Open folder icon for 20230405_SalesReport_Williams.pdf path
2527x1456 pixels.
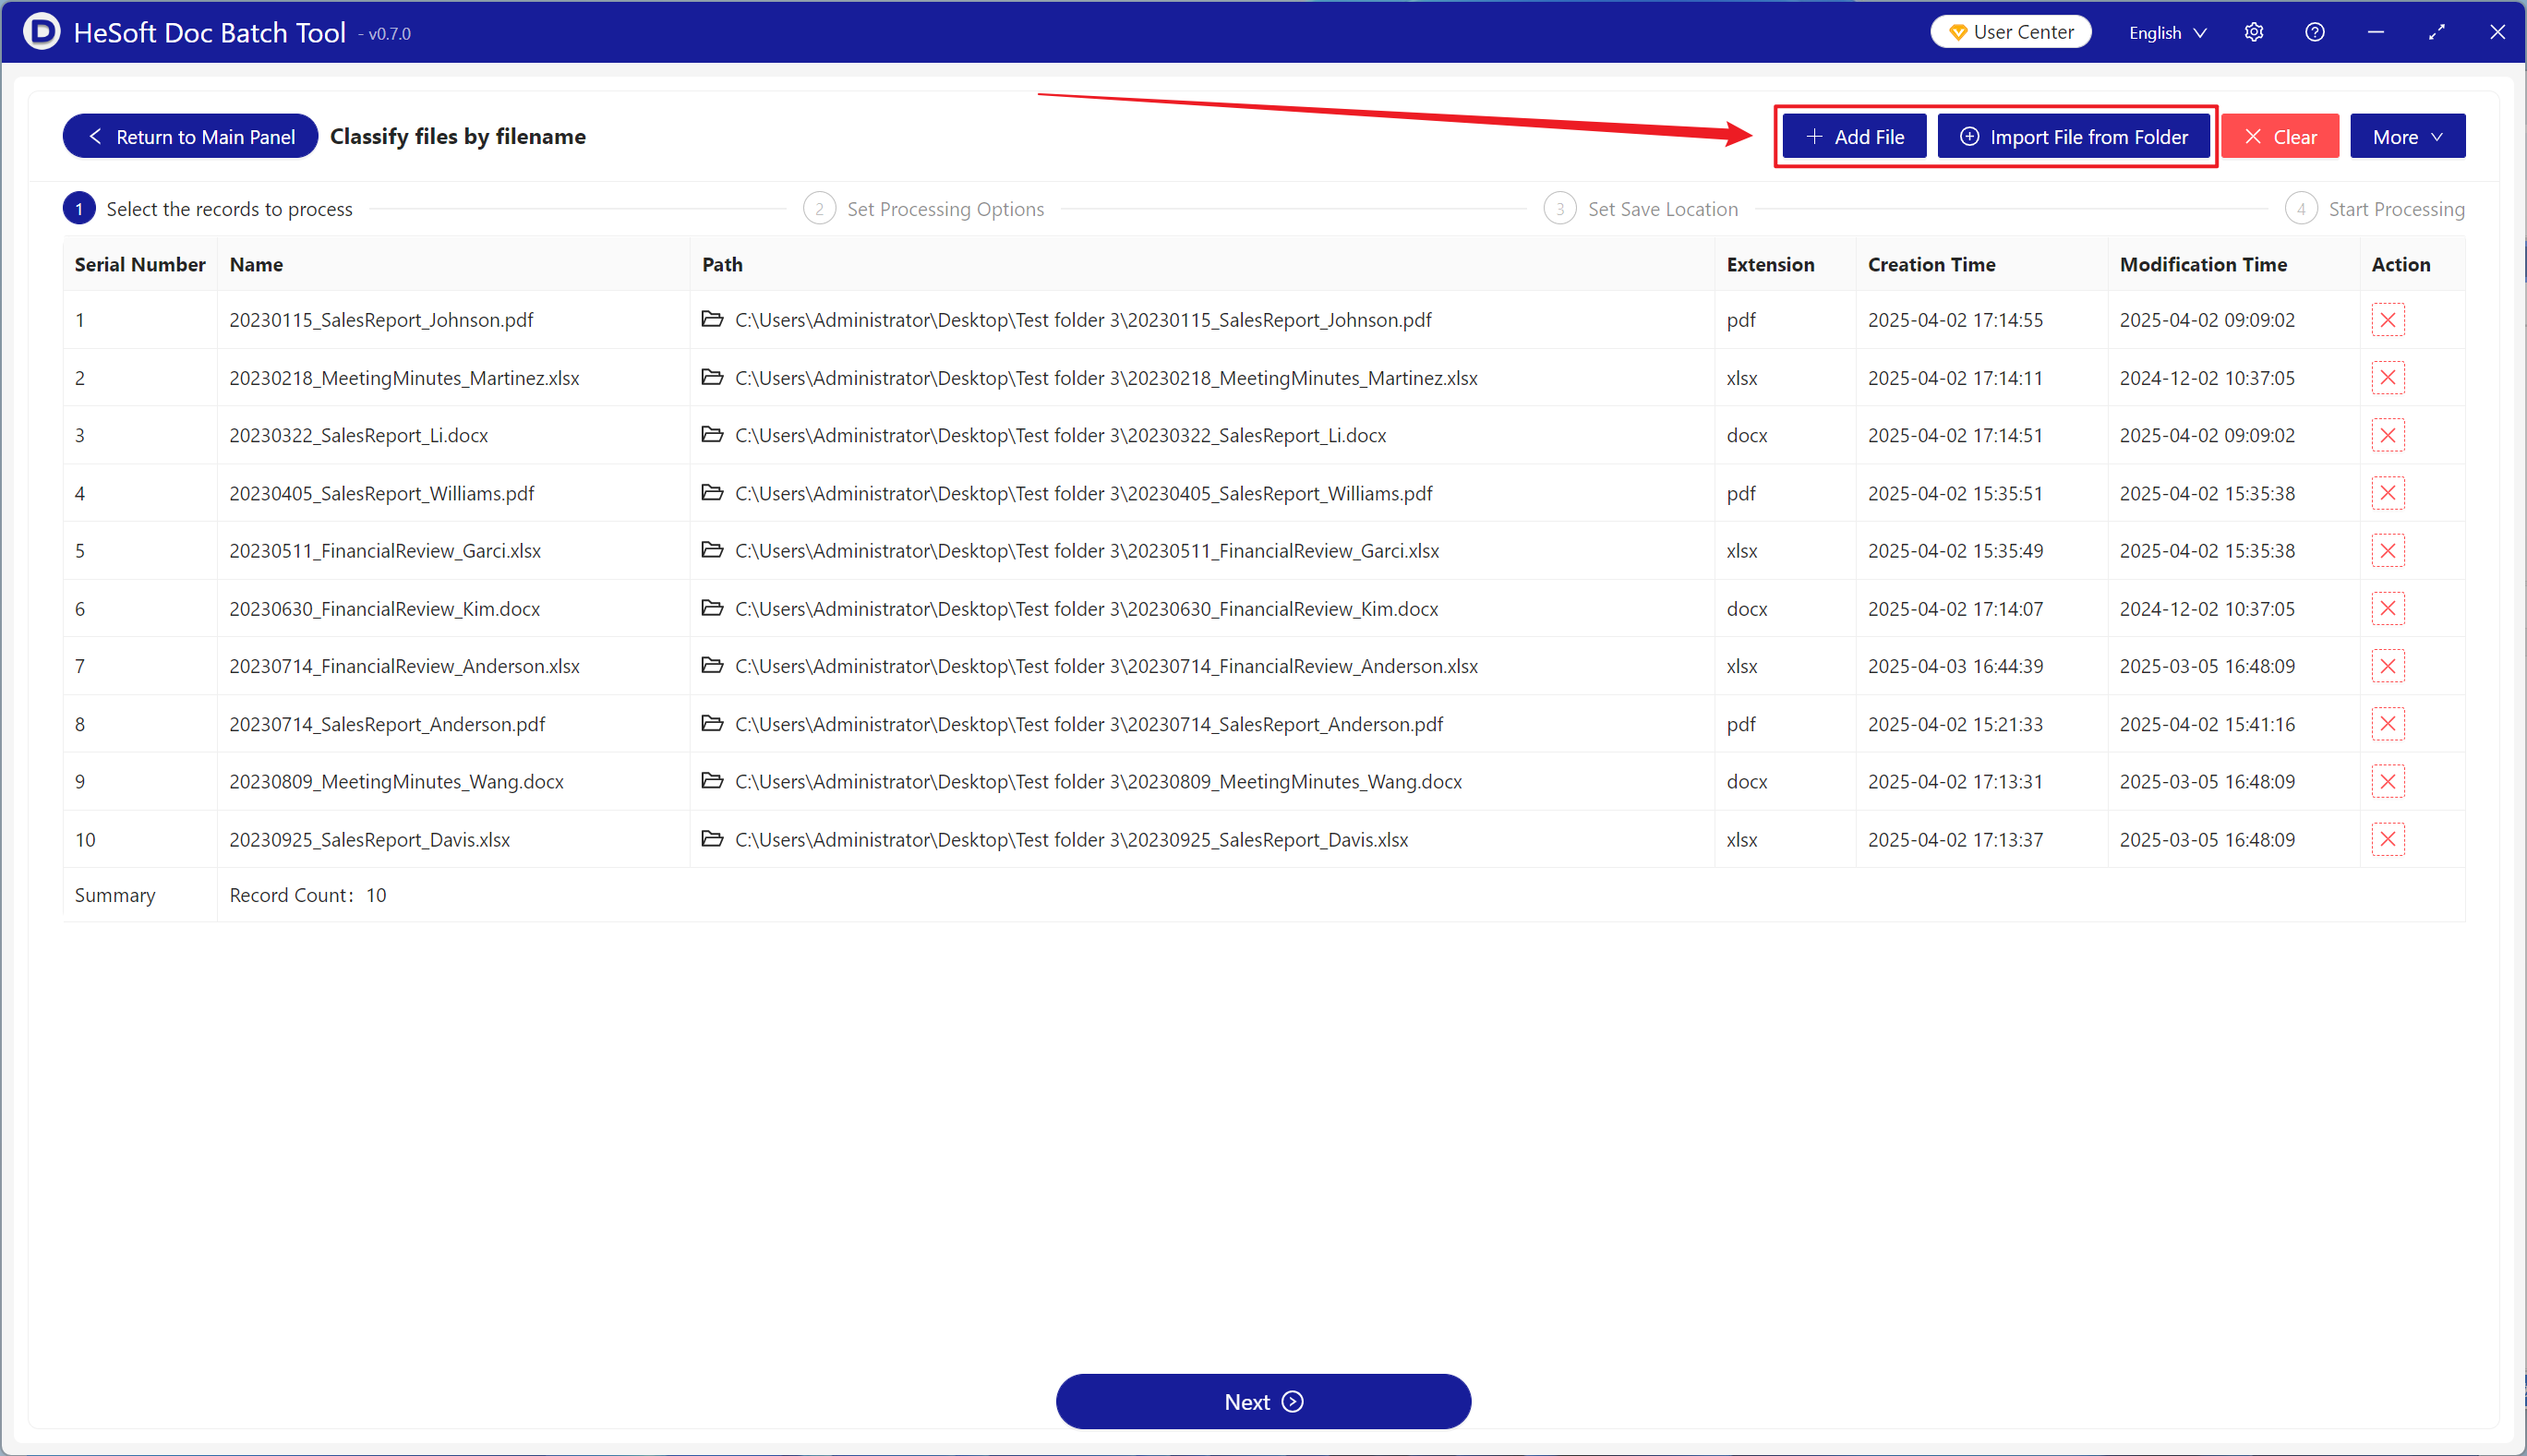coord(712,492)
